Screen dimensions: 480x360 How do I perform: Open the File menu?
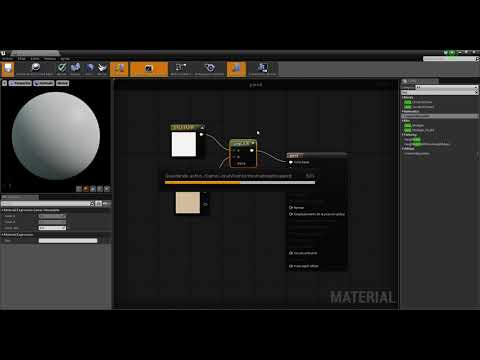coord(7,59)
